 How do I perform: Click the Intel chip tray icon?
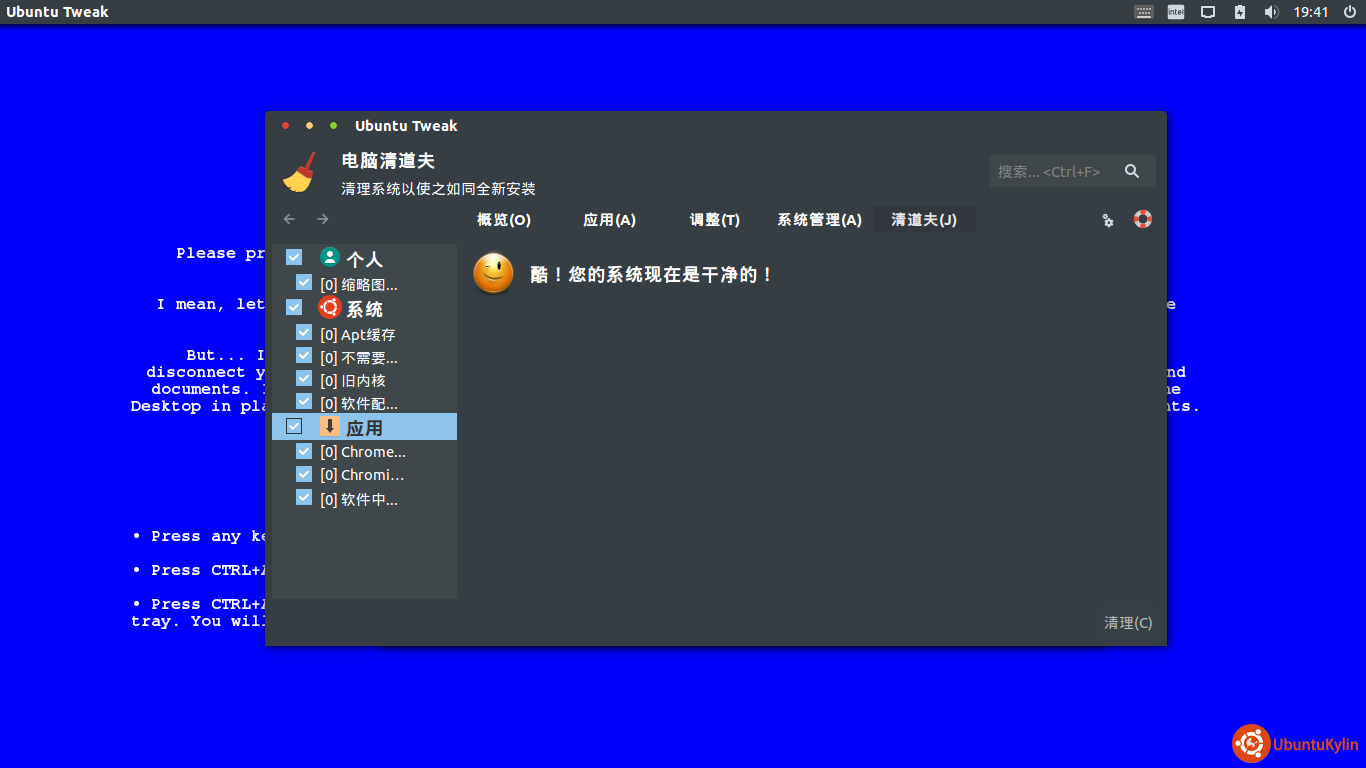pyautogui.click(x=1176, y=12)
